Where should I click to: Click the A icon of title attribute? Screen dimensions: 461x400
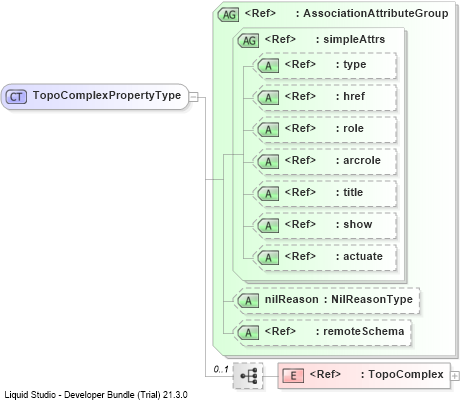point(268,193)
